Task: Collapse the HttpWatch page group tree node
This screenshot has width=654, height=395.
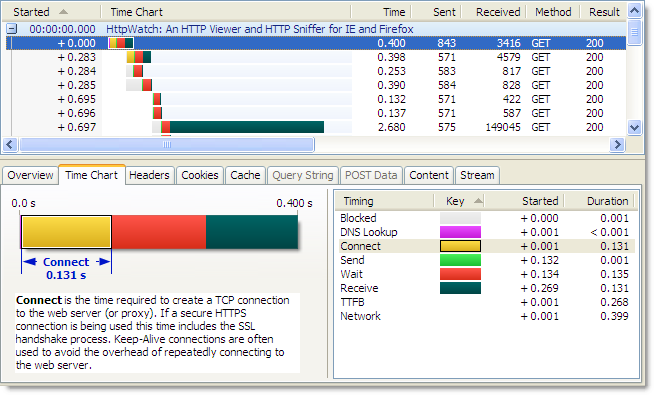Action: [12, 29]
